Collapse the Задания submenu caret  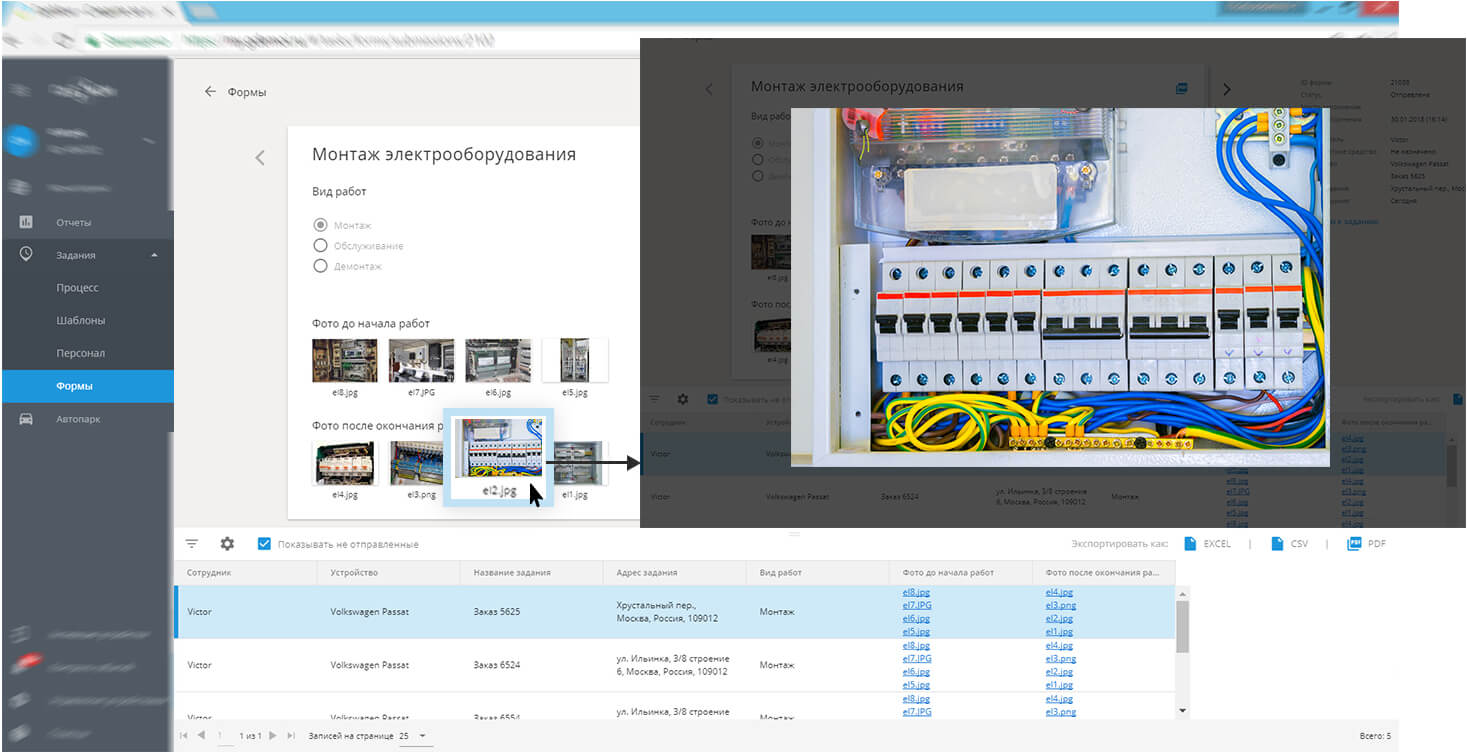(154, 255)
